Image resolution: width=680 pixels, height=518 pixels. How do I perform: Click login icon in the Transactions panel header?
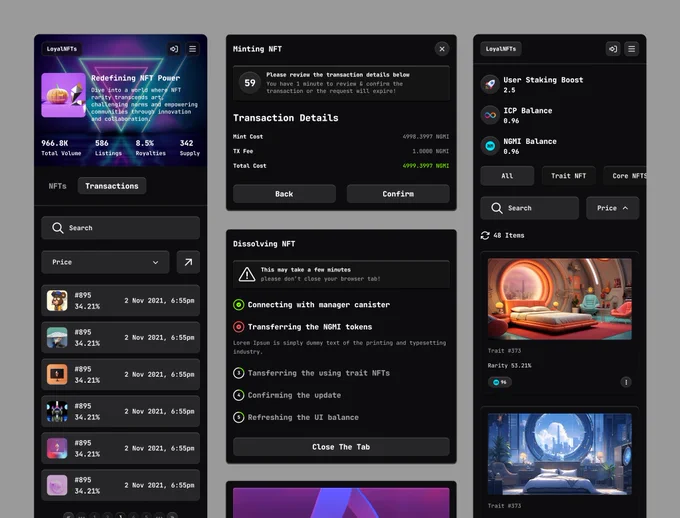tap(174, 49)
